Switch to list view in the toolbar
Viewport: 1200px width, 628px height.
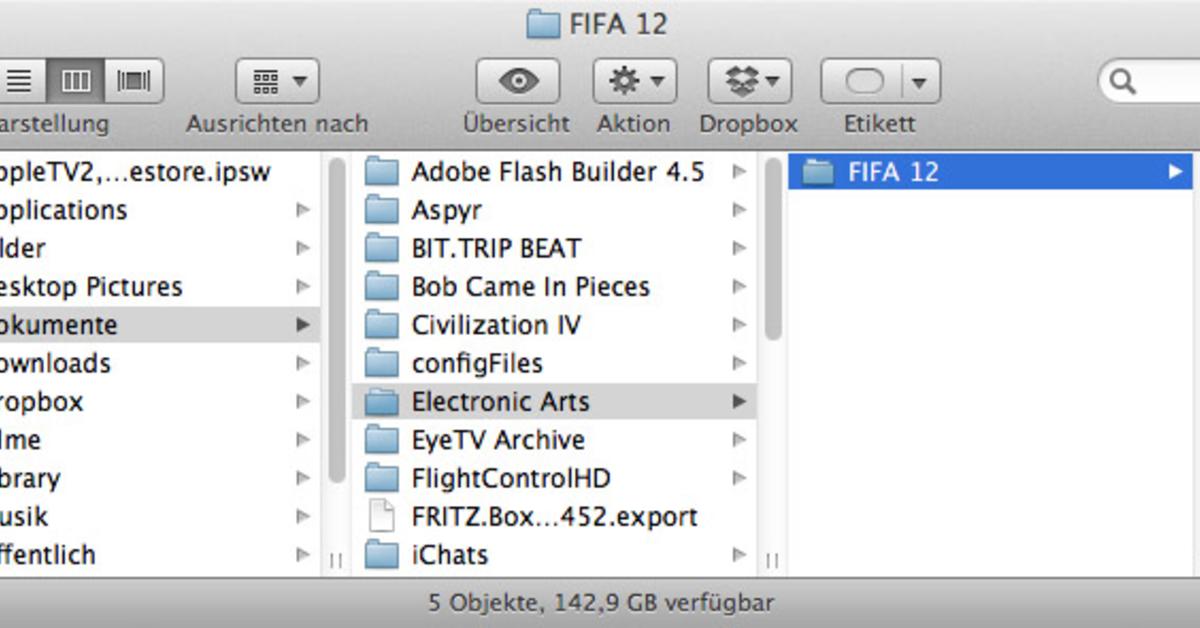click(x=19, y=81)
